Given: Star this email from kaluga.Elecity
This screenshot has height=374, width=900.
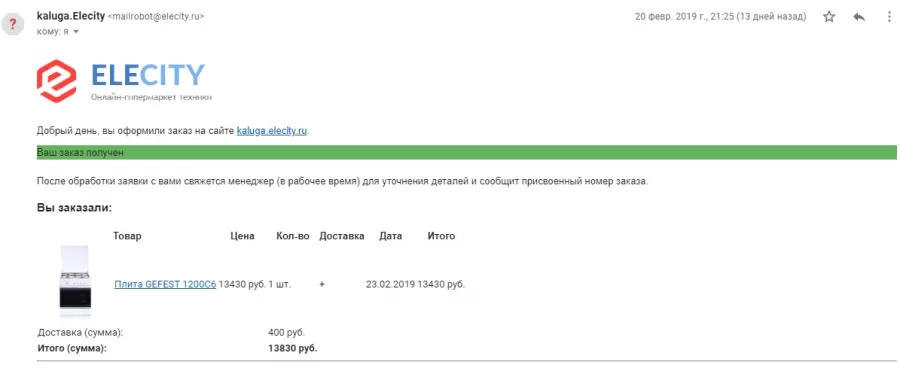Looking at the screenshot, I should pos(829,17).
